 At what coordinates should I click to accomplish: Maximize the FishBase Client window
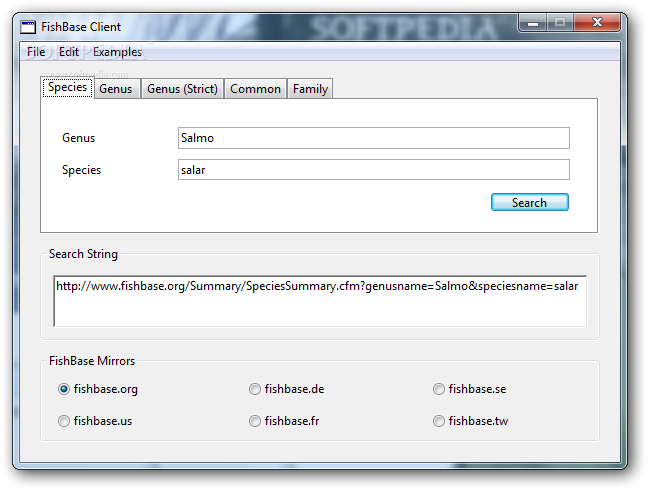(x=560, y=22)
